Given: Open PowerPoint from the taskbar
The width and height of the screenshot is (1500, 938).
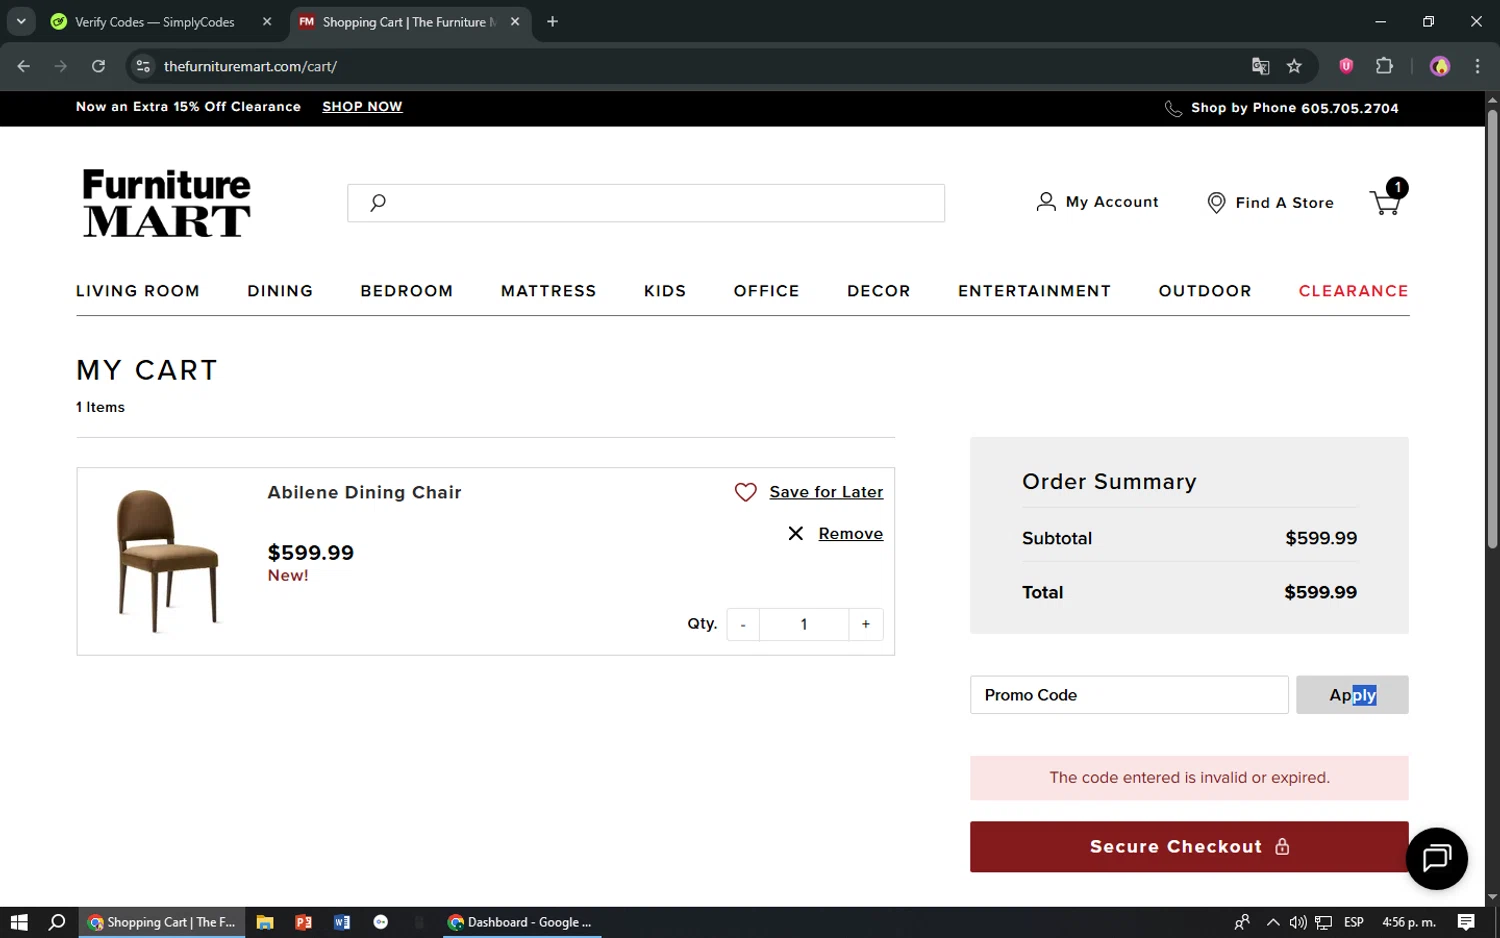Looking at the screenshot, I should (304, 922).
